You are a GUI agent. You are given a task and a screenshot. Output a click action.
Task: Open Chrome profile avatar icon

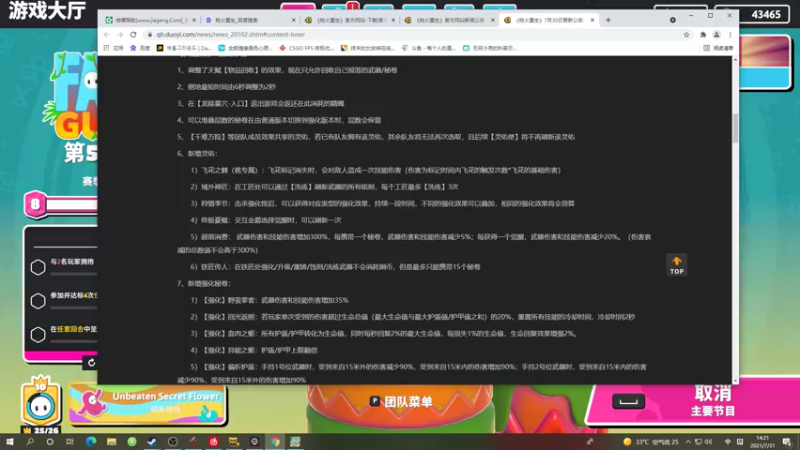point(716,35)
